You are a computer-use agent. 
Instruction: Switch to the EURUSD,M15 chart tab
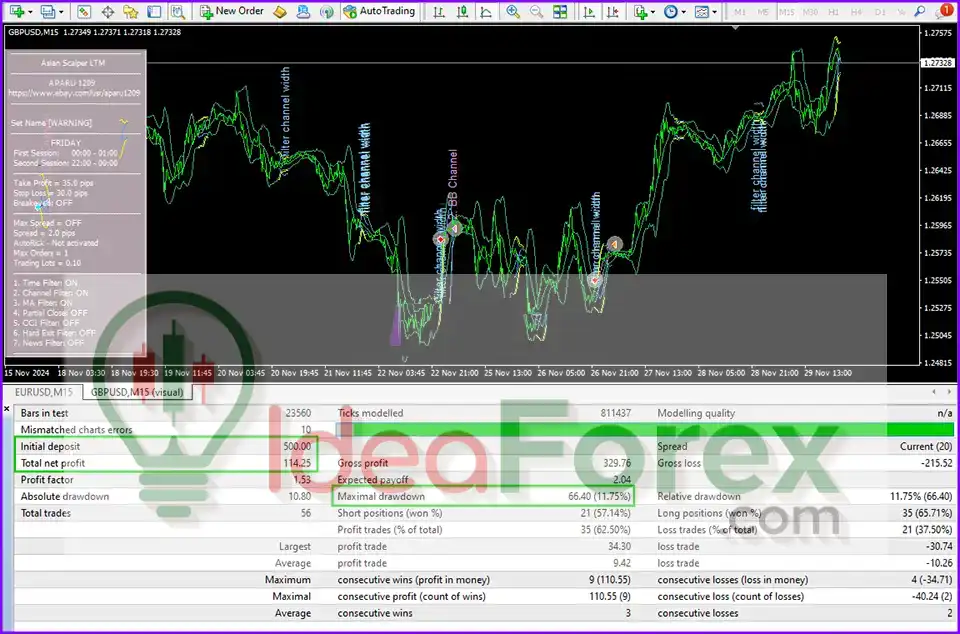[43, 392]
